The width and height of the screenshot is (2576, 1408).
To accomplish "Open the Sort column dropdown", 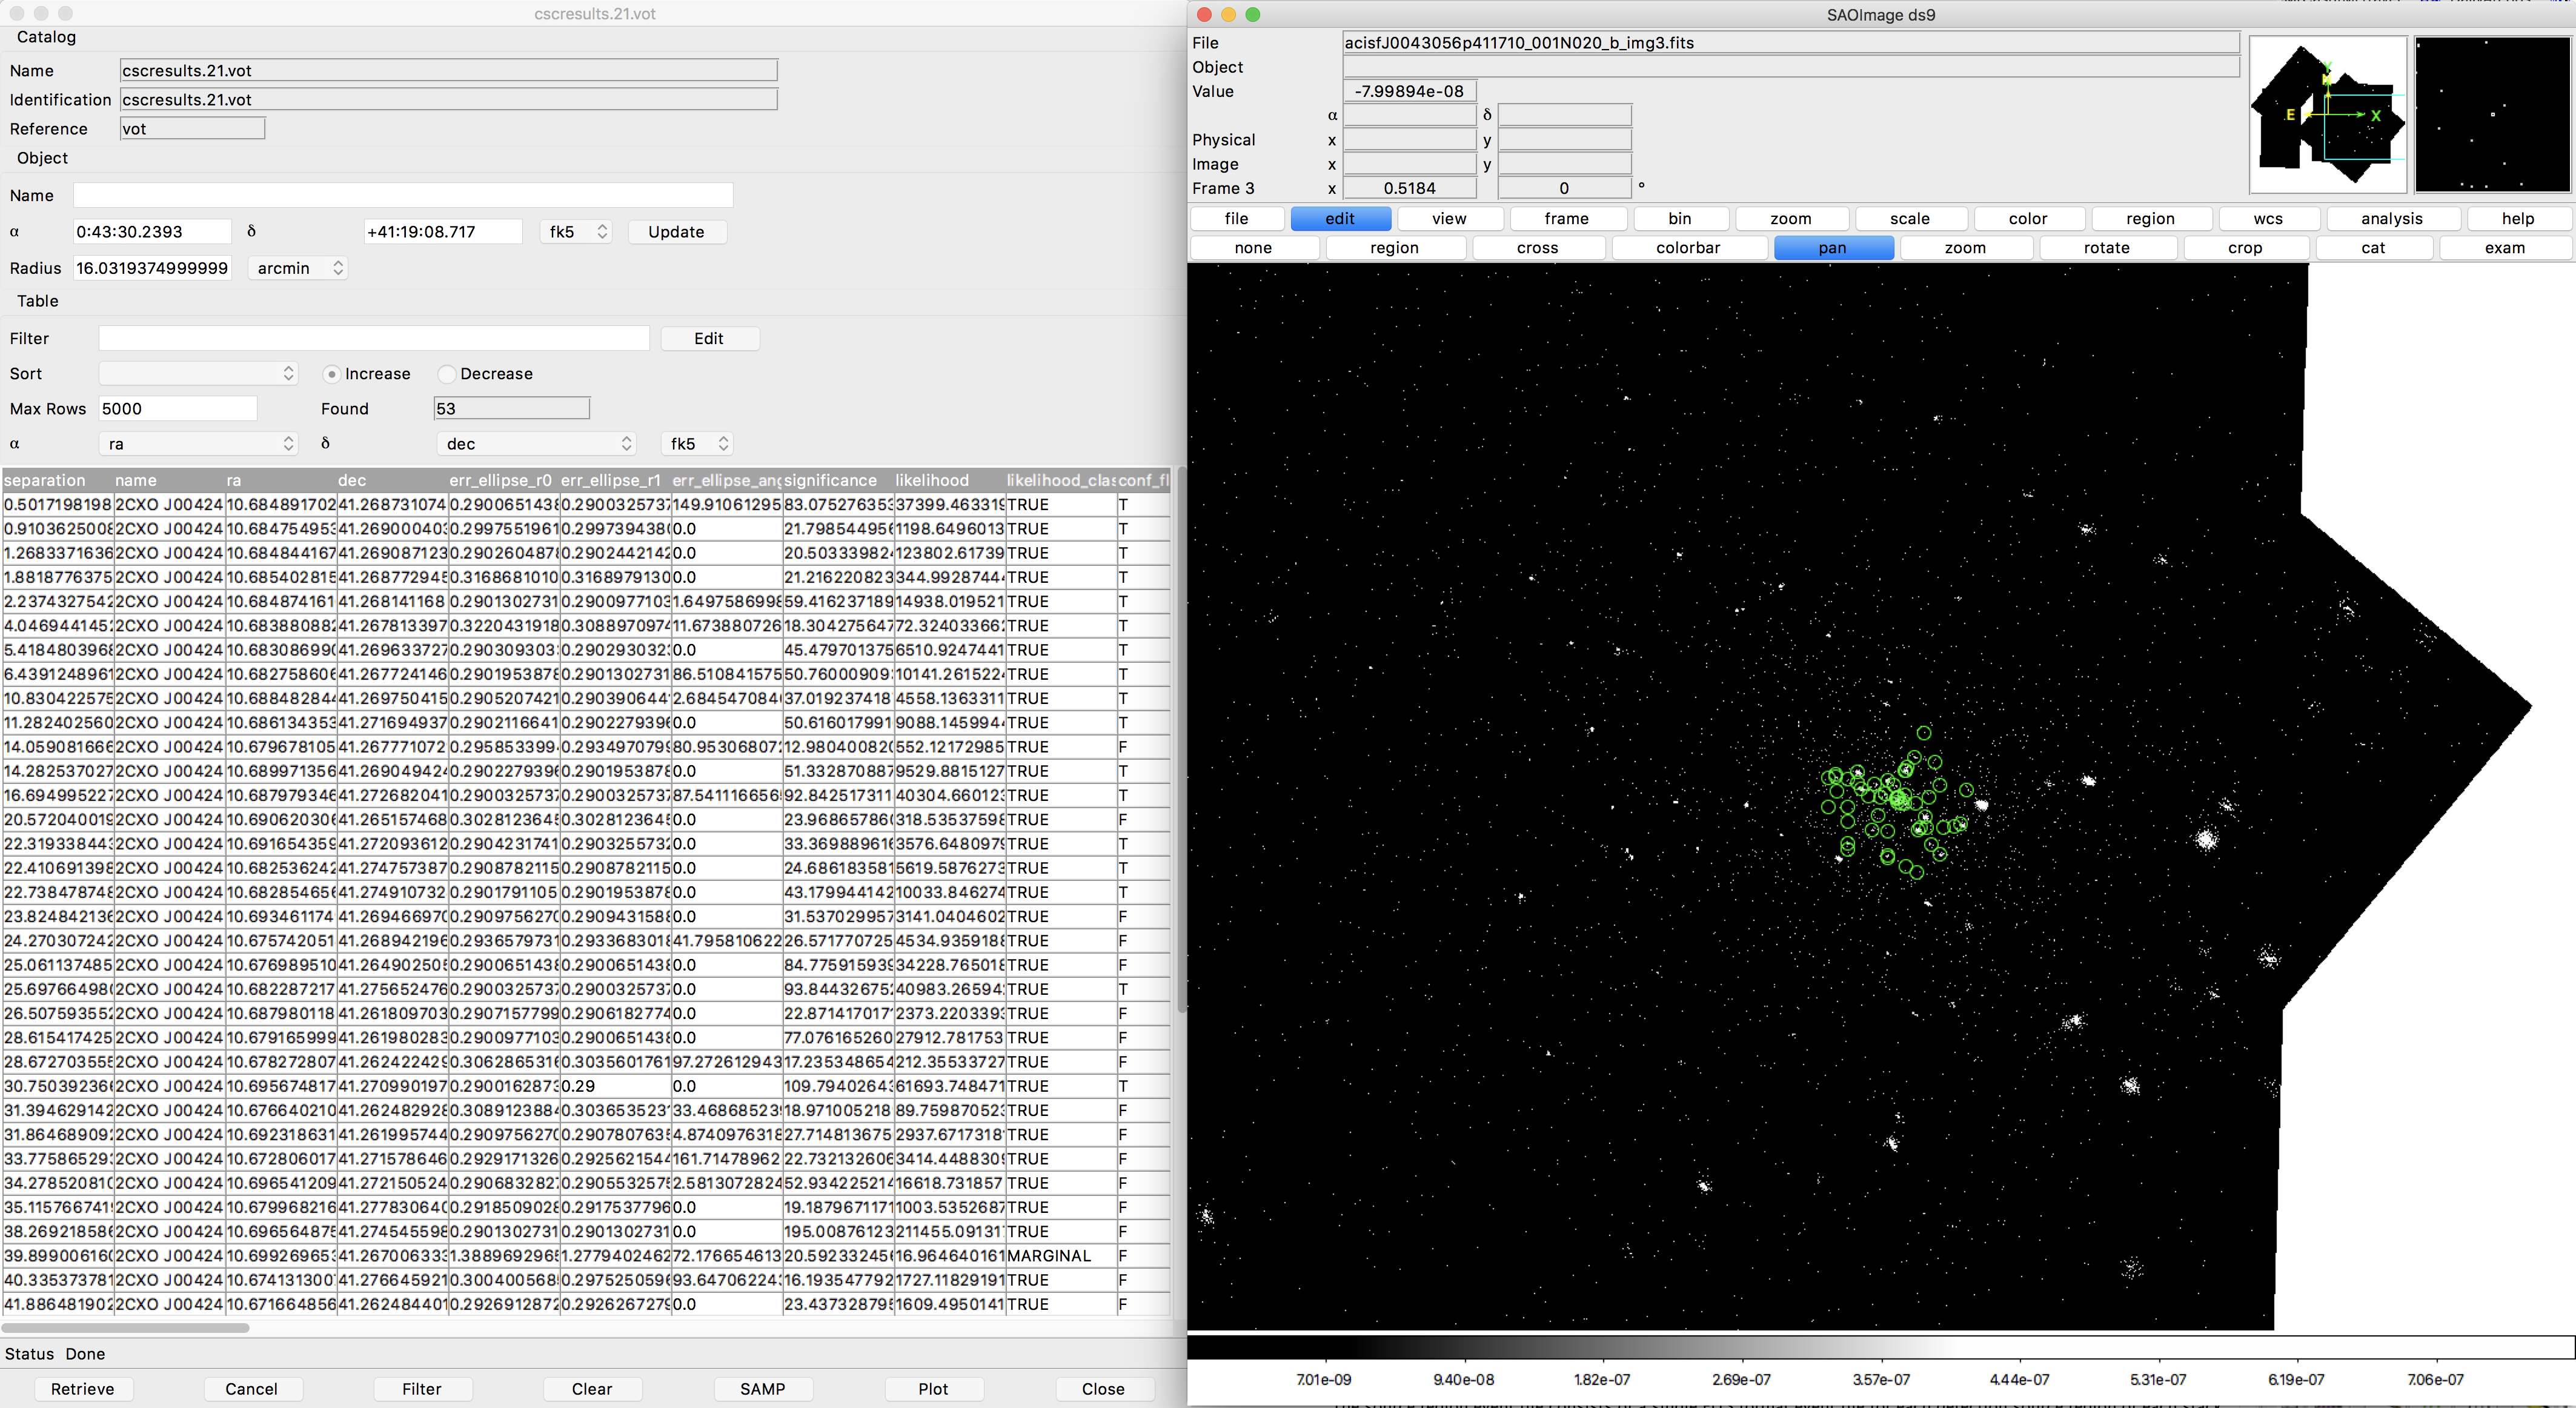I will 198,374.
